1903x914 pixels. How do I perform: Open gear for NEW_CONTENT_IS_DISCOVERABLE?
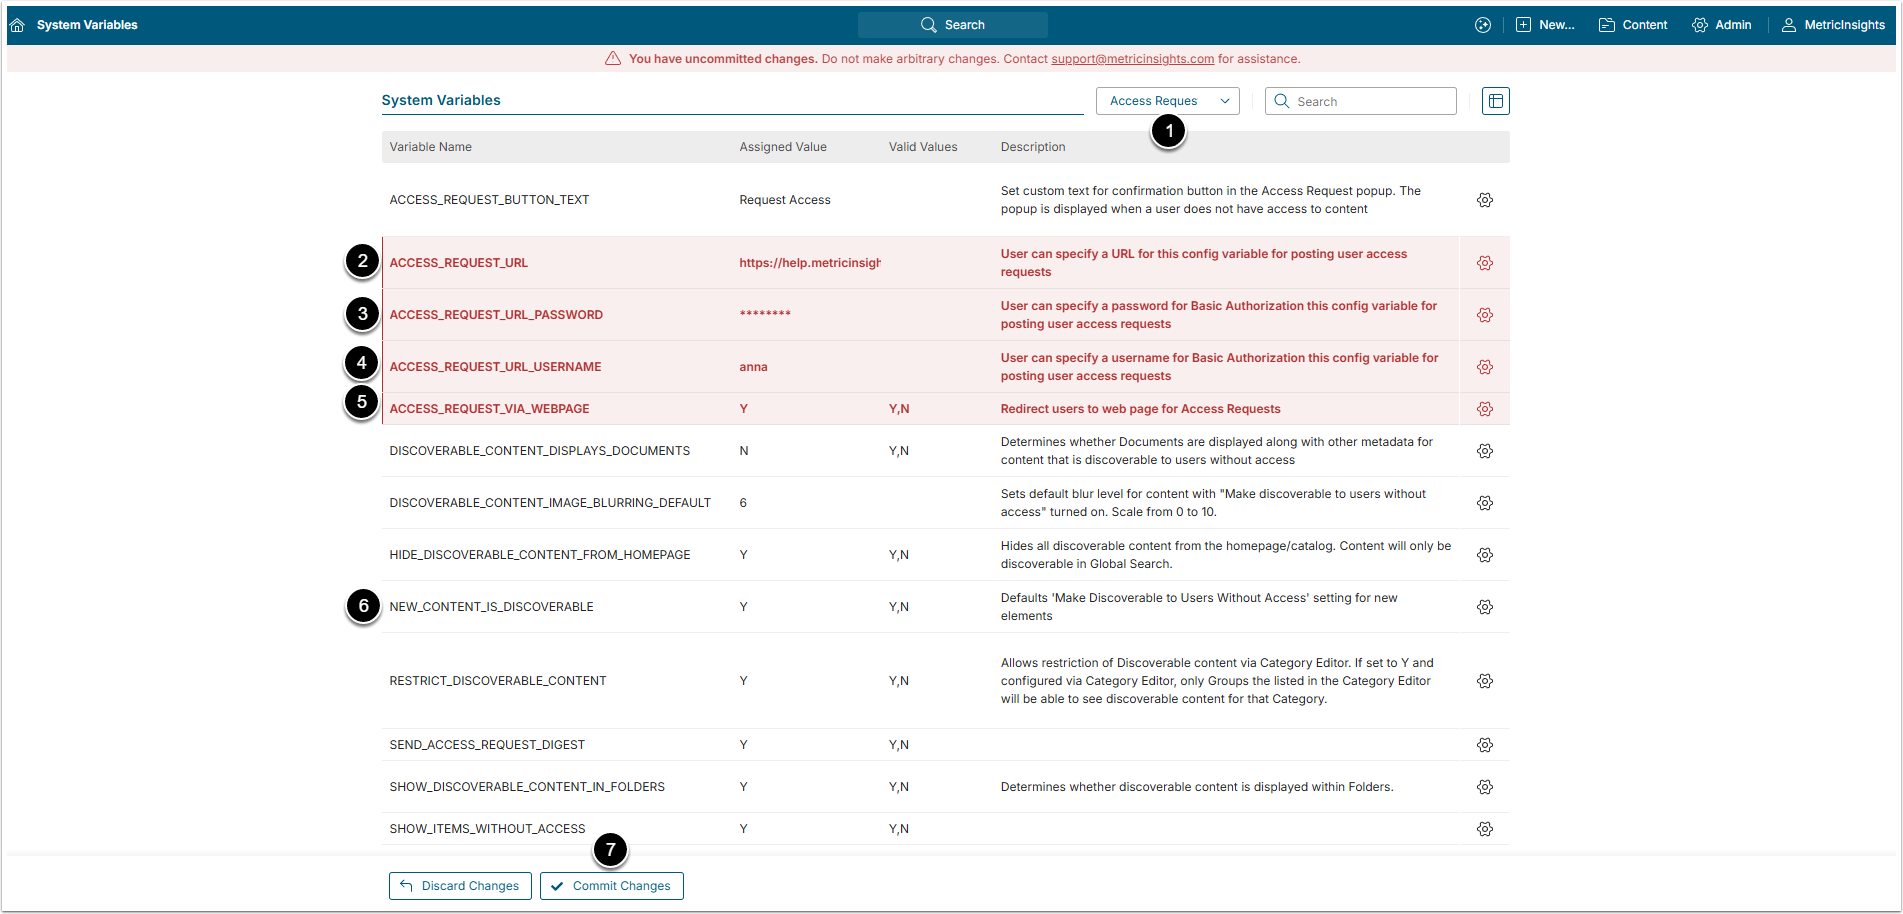(1485, 607)
